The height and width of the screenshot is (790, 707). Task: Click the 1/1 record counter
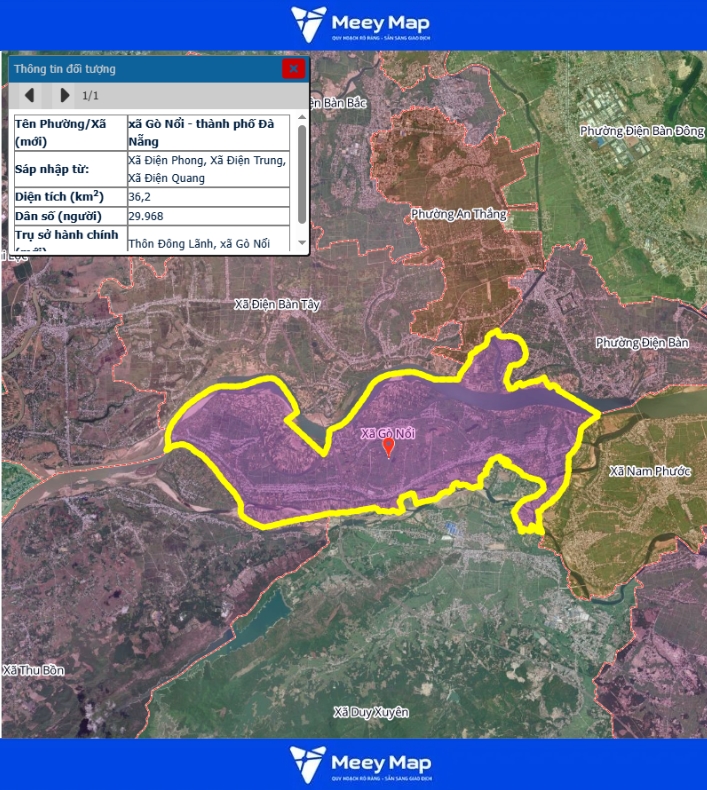pos(90,95)
